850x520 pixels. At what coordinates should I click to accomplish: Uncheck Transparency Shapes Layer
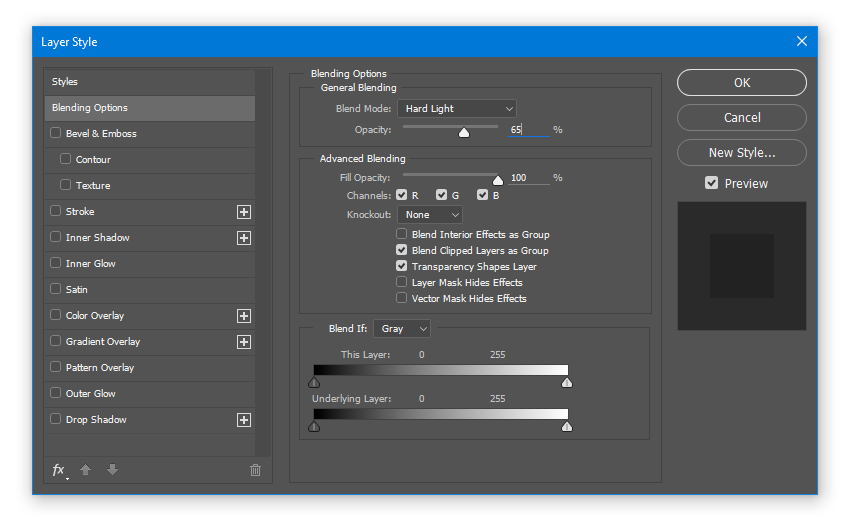(x=402, y=266)
